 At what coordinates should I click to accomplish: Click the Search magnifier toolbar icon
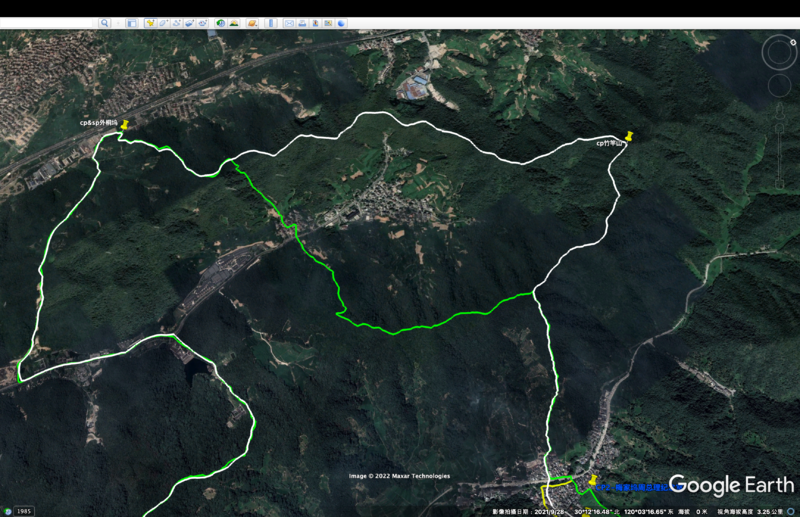click(104, 23)
